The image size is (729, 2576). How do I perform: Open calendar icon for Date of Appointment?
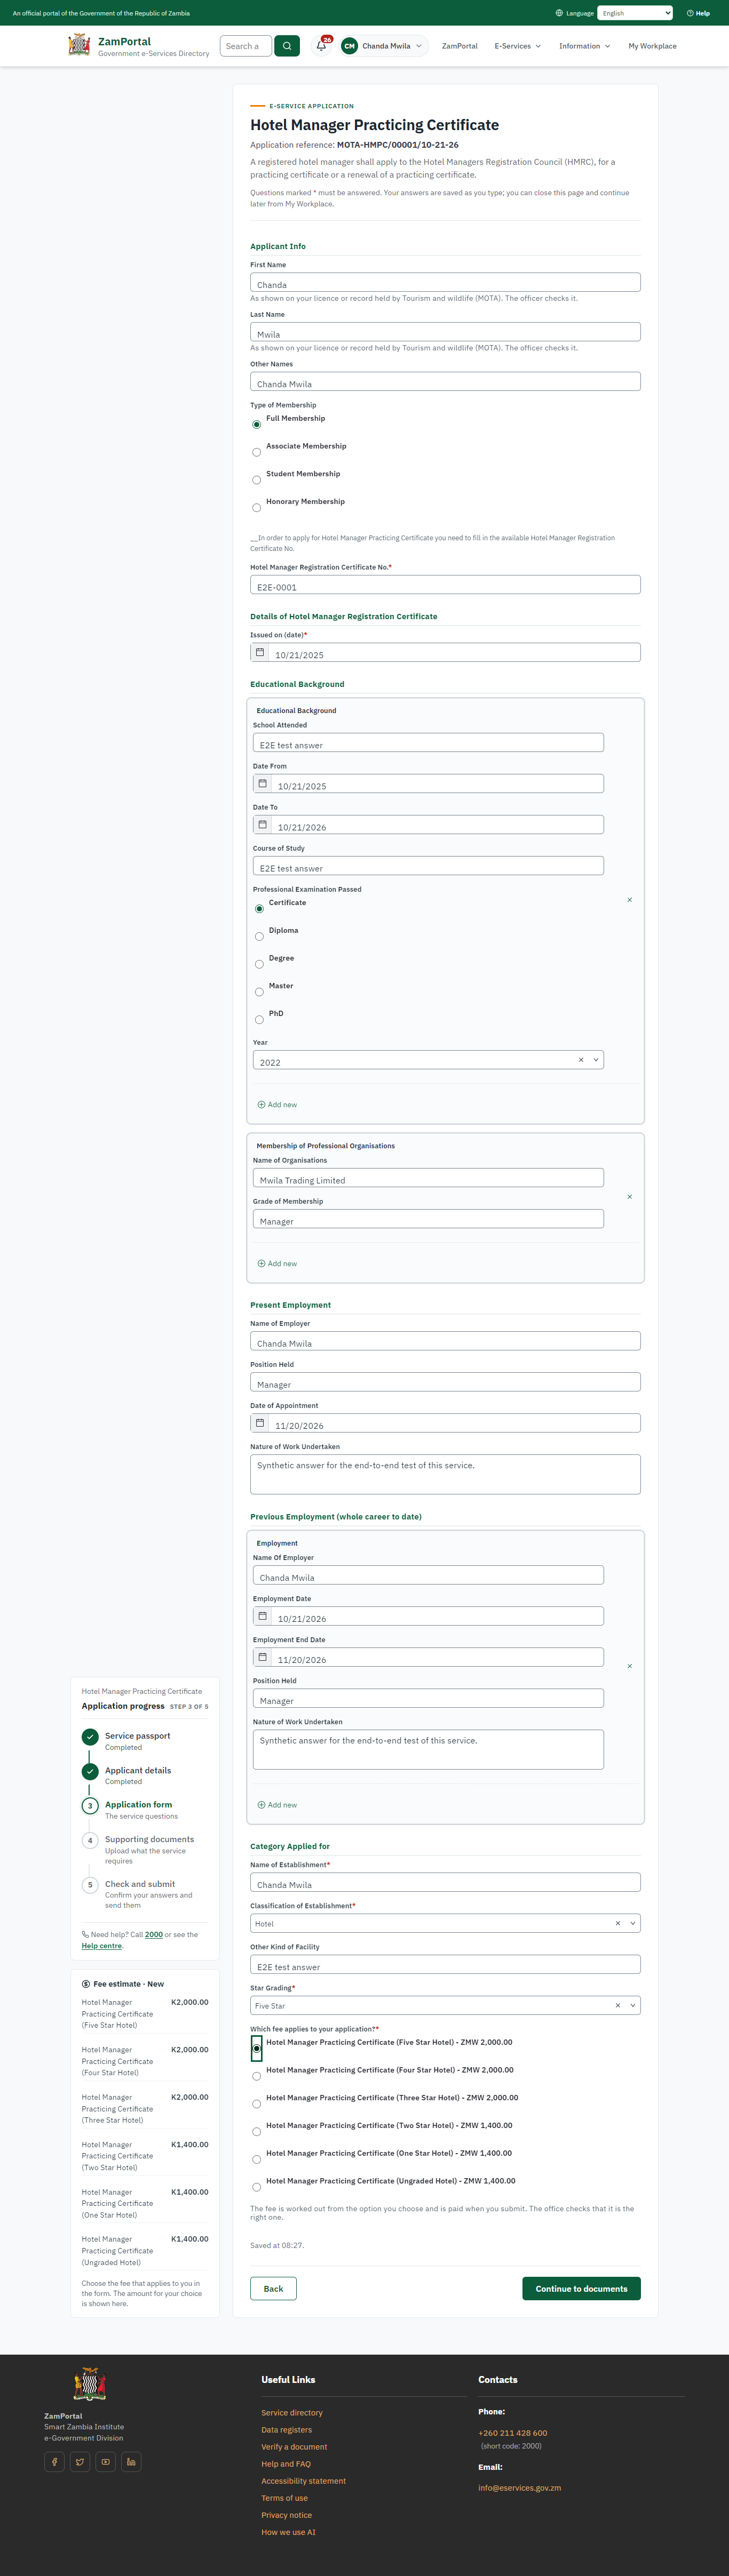click(x=260, y=1423)
